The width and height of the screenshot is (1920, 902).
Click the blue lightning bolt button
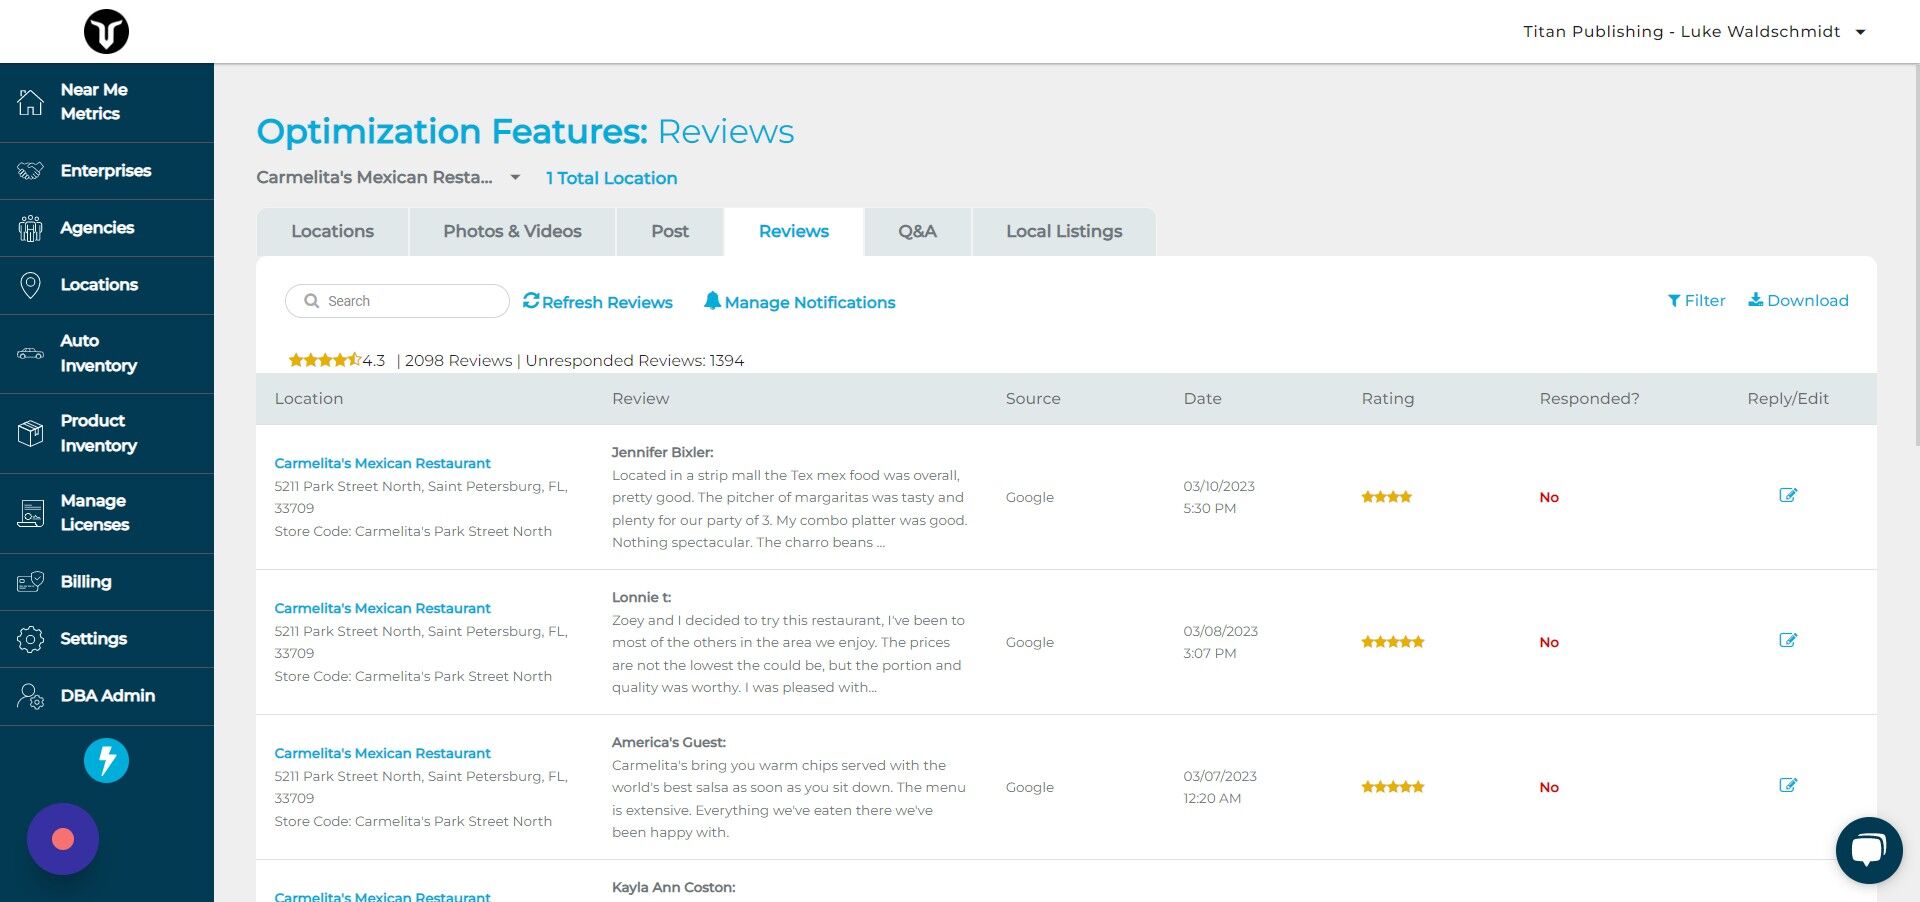coord(106,760)
